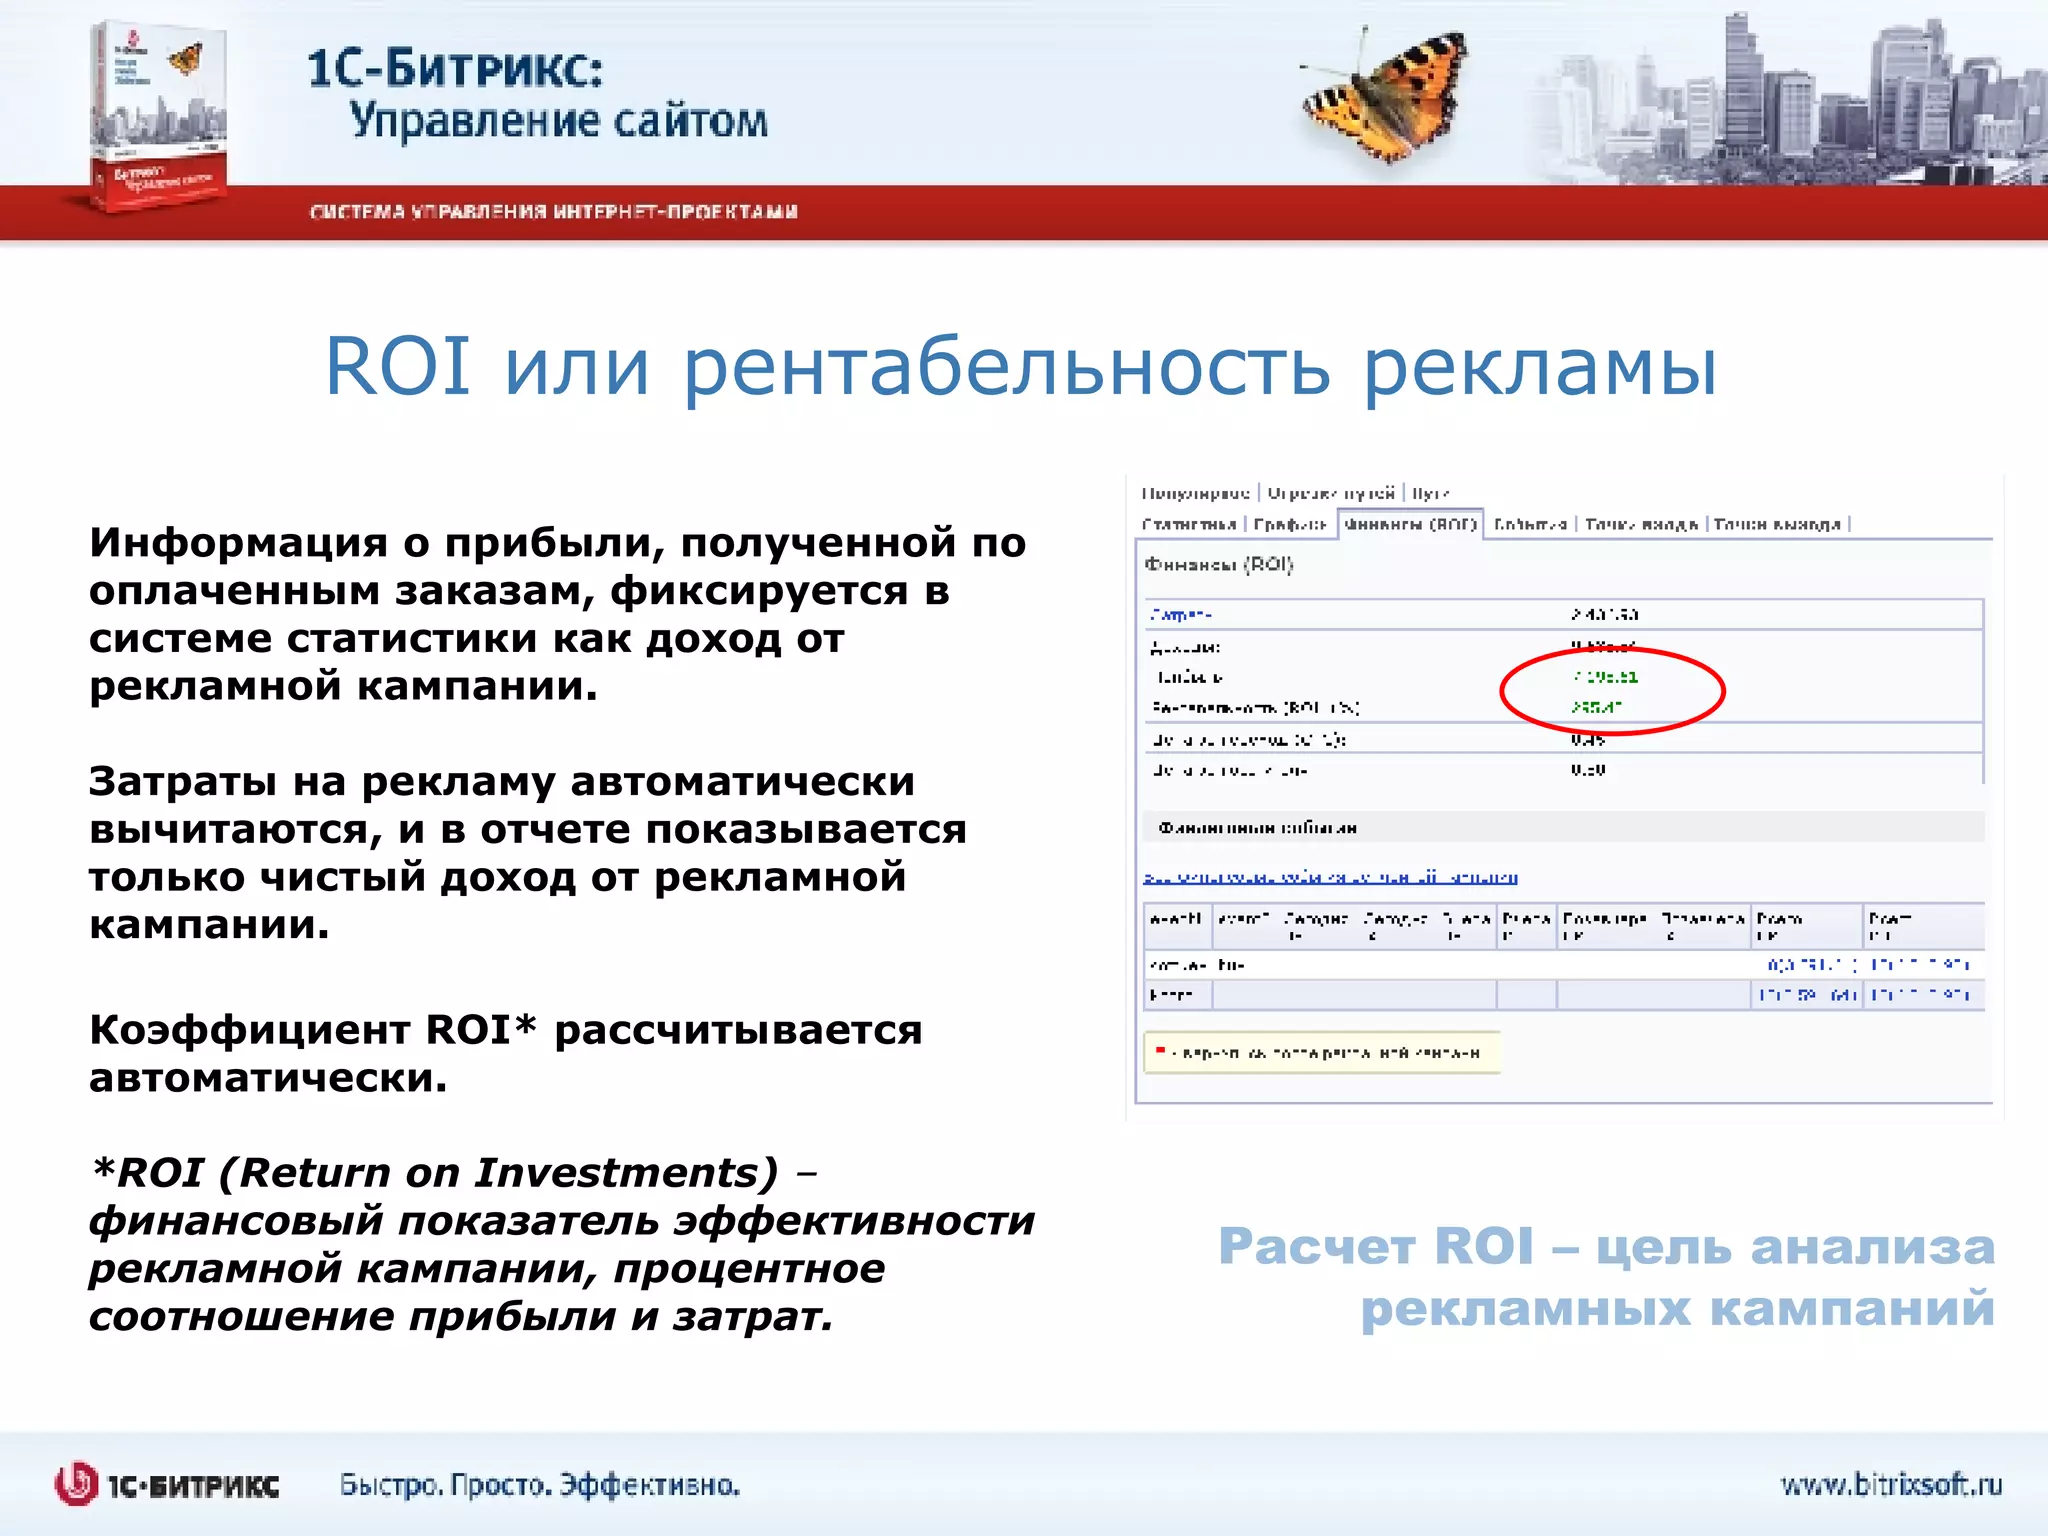The height and width of the screenshot is (1536, 2048).
Task: Click the paragraph 'Коэффициент ROI* рассчитывается автоматически.'
Action: click(506, 1053)
